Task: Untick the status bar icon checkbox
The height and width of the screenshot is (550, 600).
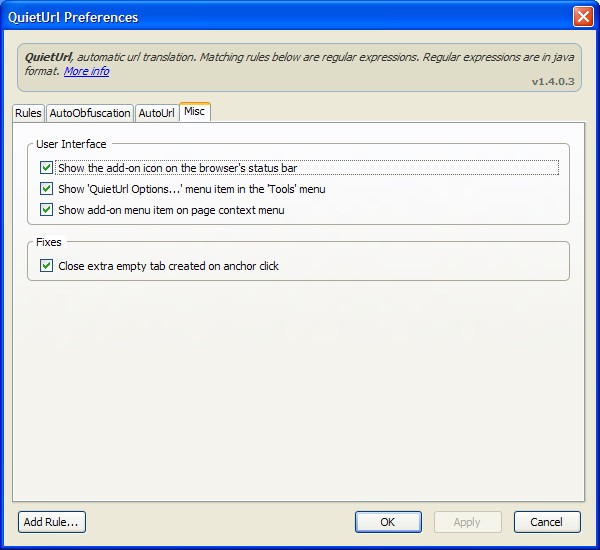Action: click(46, 168)
